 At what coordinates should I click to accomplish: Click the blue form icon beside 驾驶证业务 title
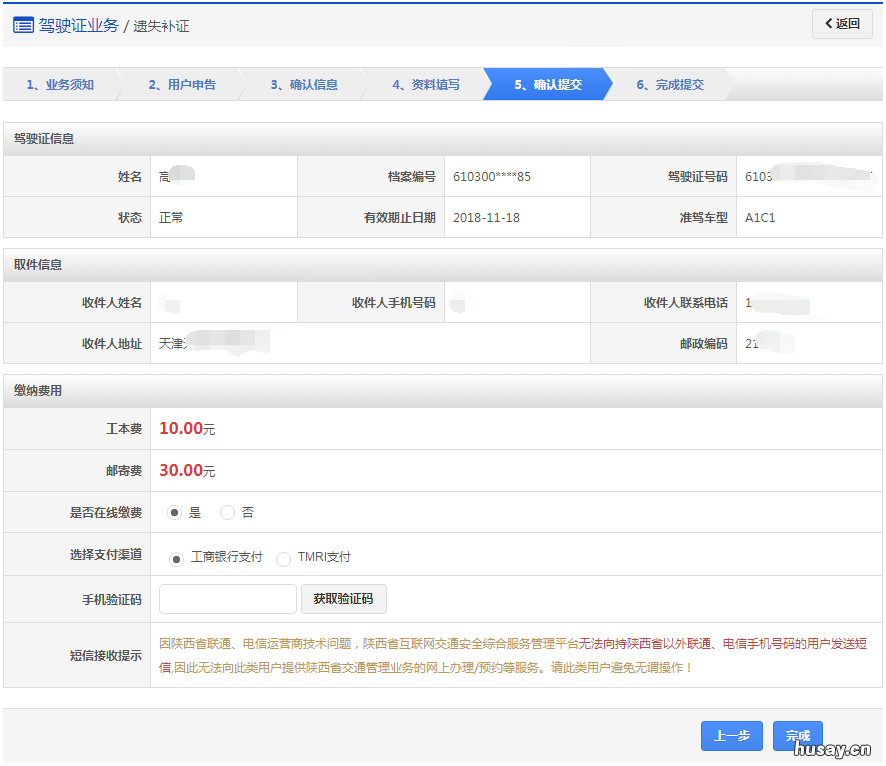(26, 25)
